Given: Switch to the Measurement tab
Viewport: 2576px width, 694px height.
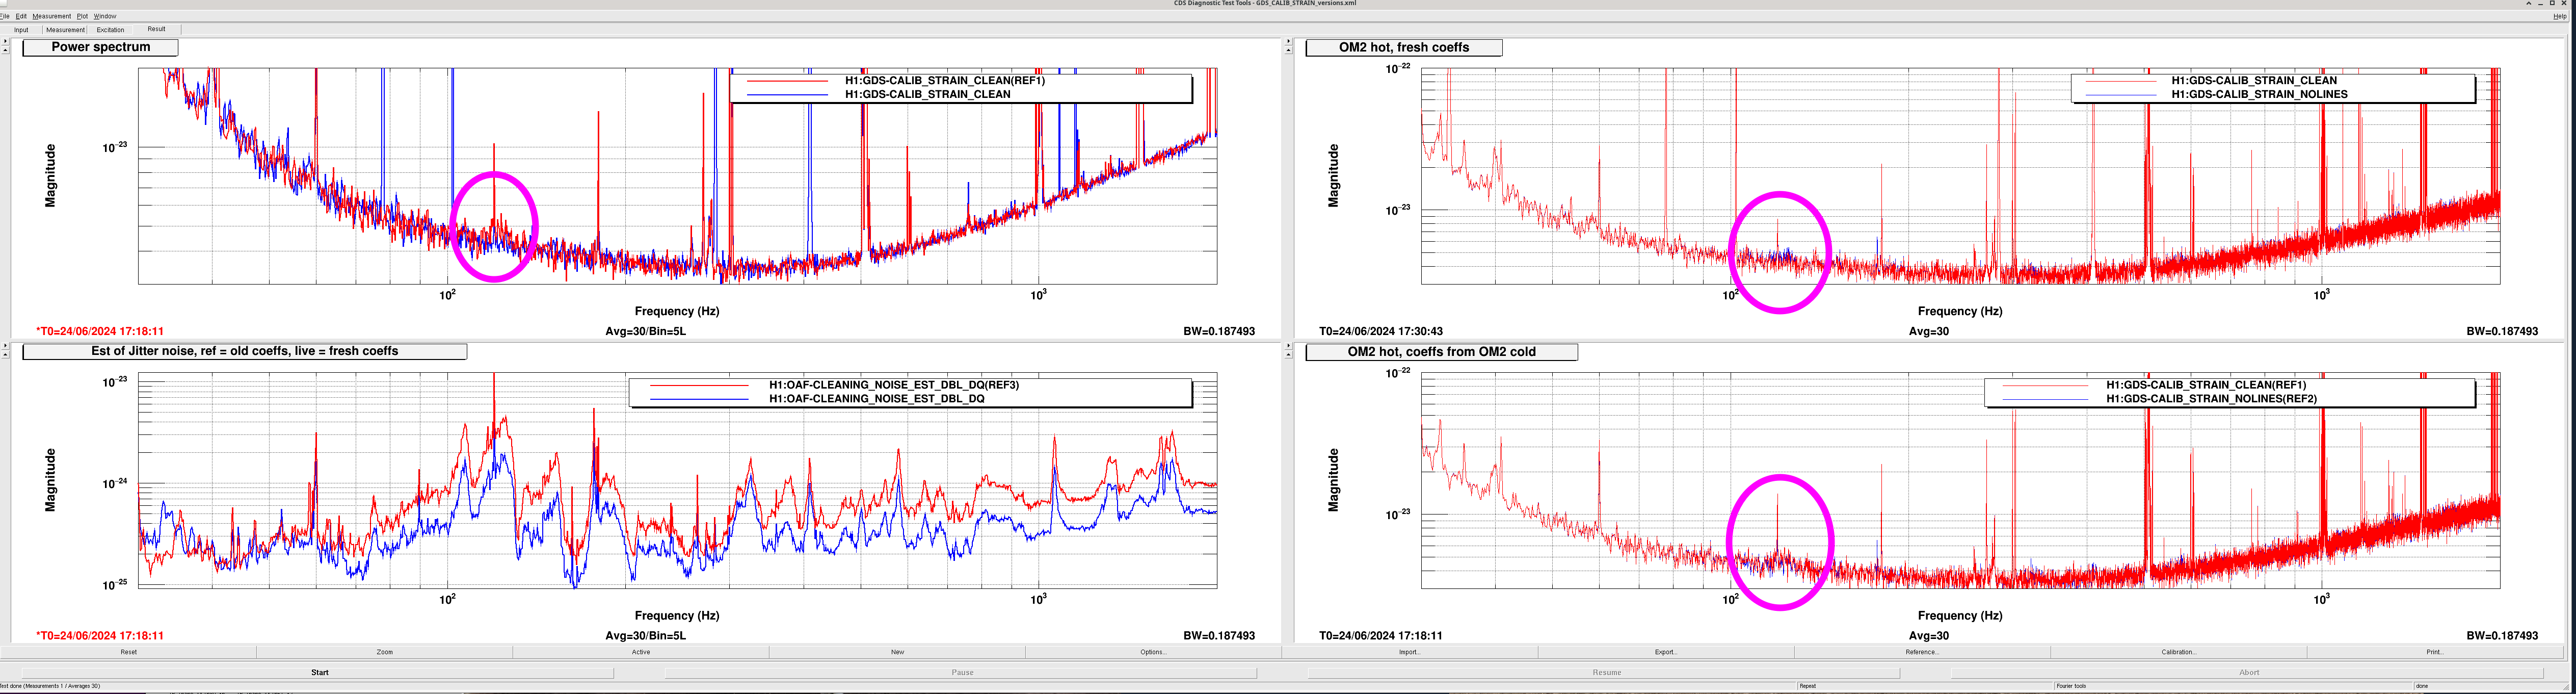Looking at the screenshot, I should [x=65, y=30].
